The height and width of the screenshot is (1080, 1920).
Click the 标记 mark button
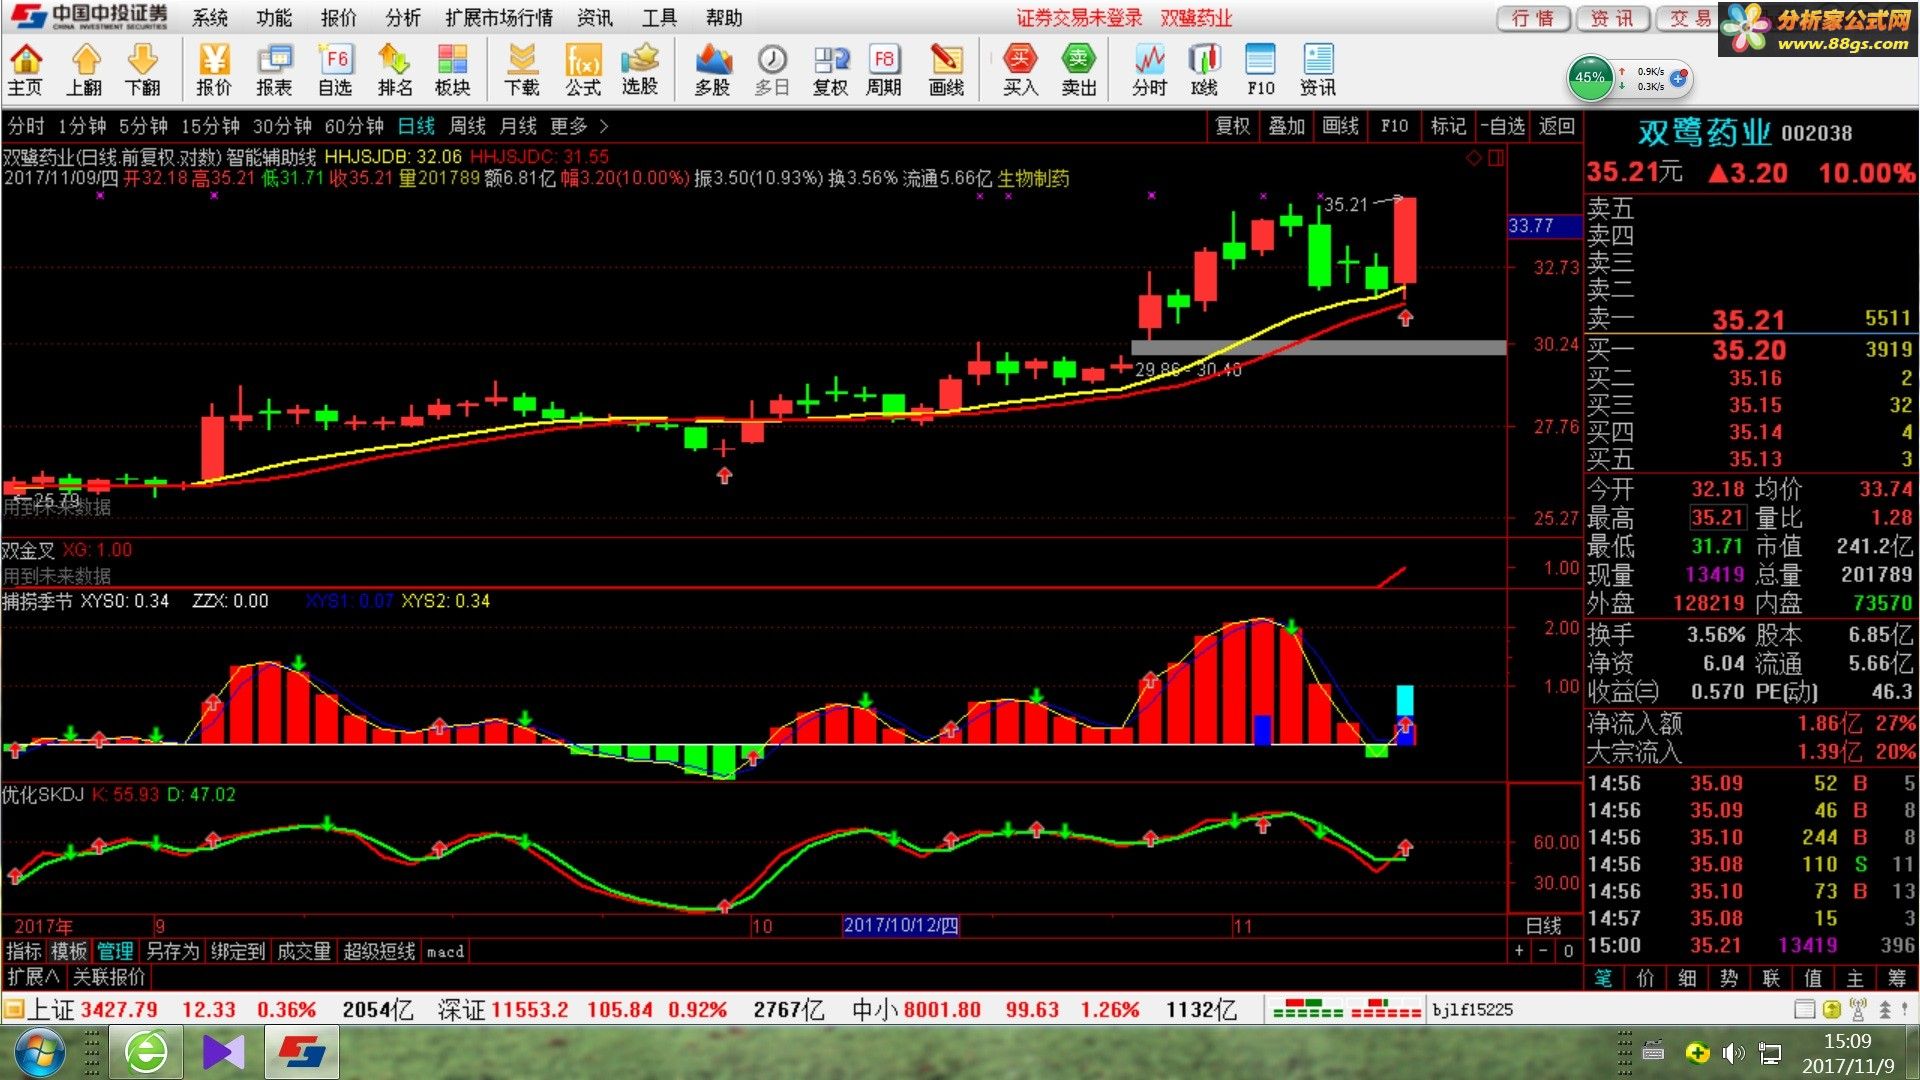(x=1448, y=126)
